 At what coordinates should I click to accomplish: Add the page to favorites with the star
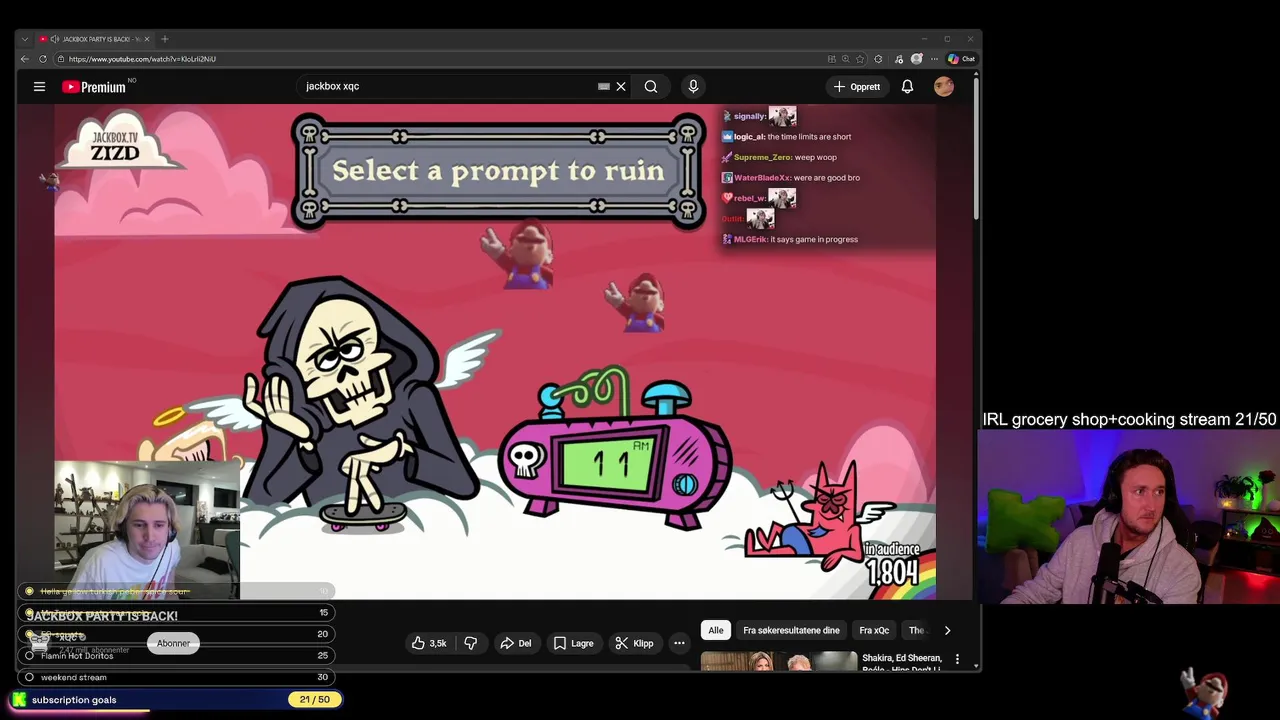click(x=860, y=59)
